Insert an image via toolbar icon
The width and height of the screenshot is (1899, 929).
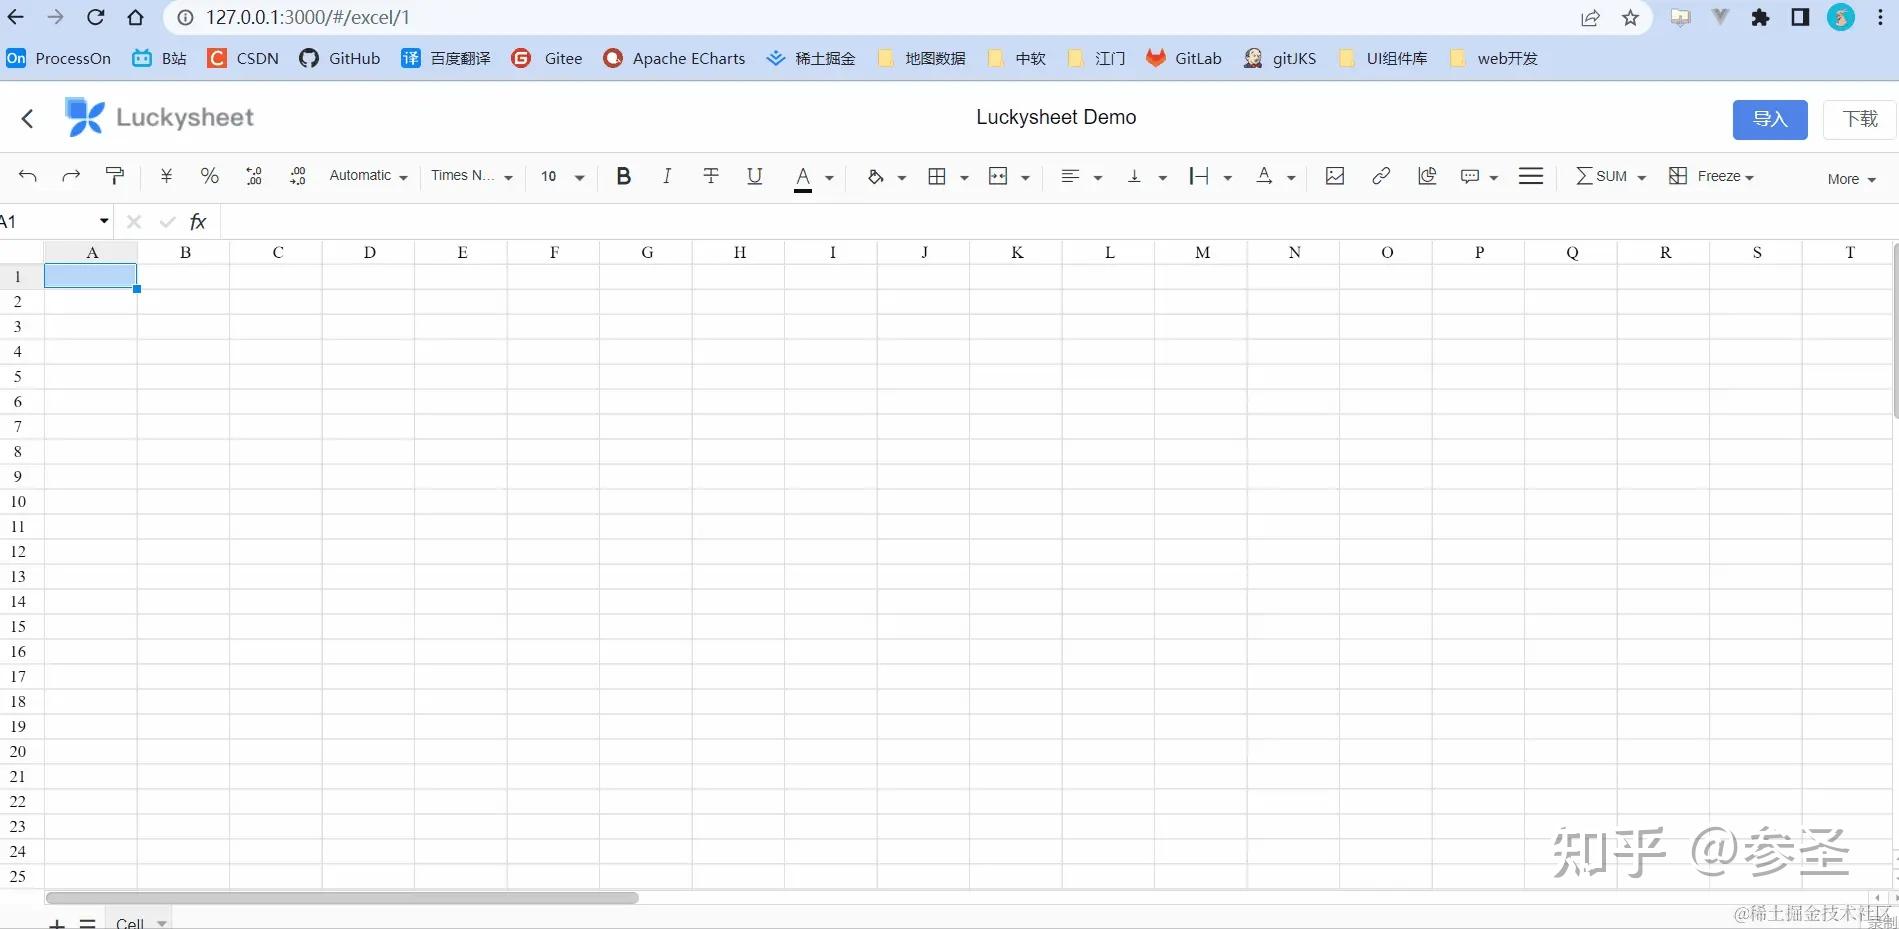[x=1335, y=176]
